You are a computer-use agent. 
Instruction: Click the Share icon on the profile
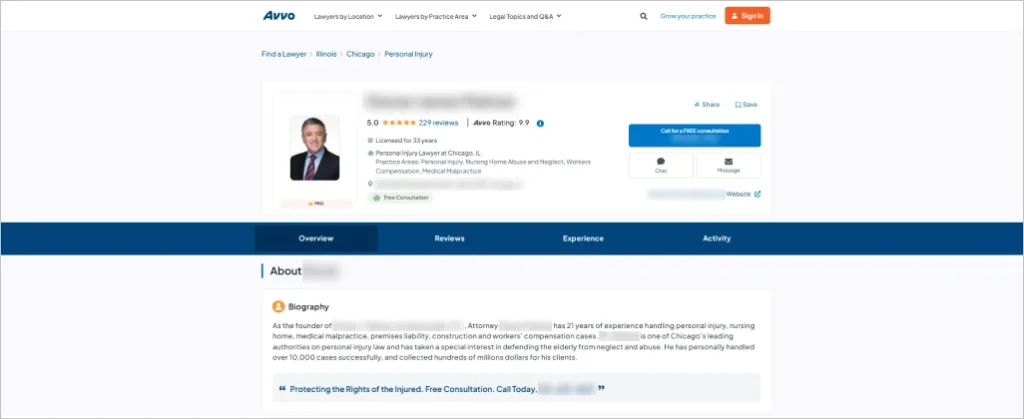tap(697, 104)
